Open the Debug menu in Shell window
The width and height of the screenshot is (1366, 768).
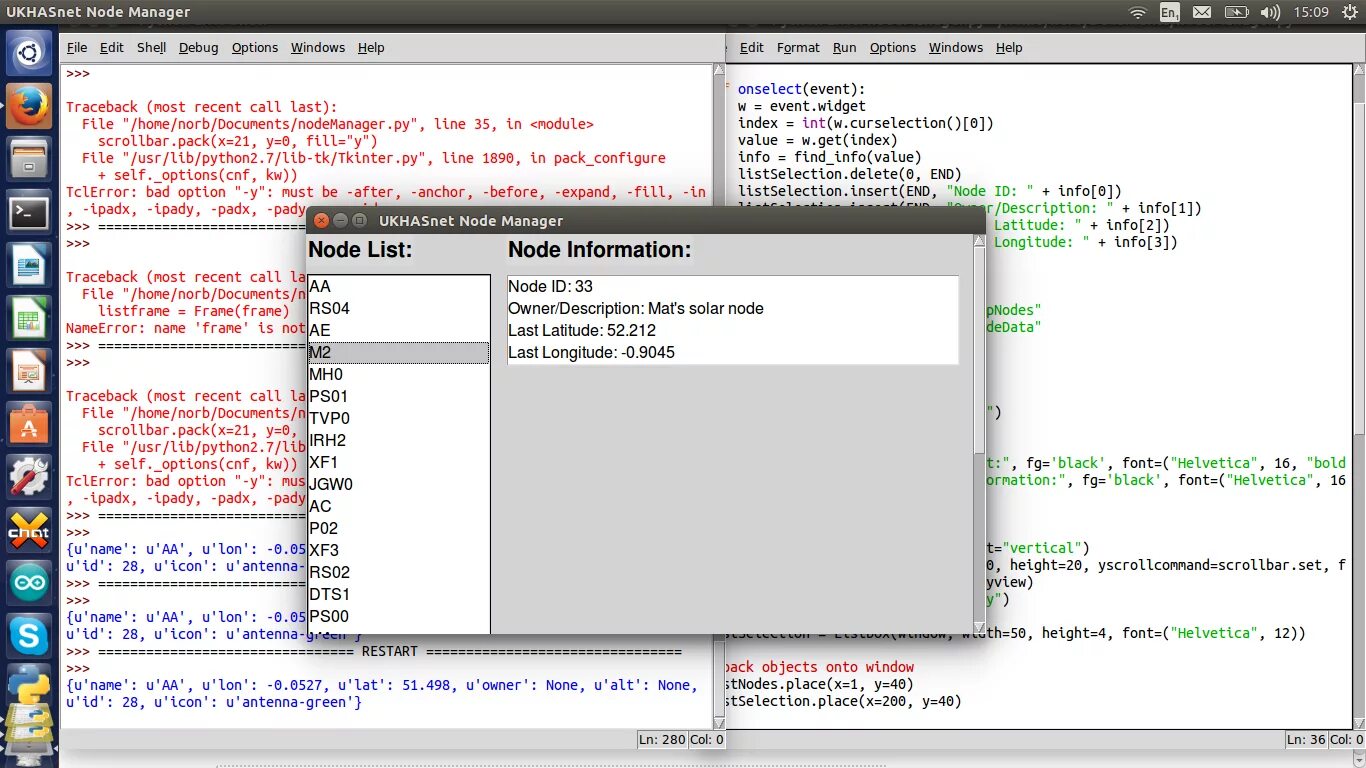pos(199,47)
